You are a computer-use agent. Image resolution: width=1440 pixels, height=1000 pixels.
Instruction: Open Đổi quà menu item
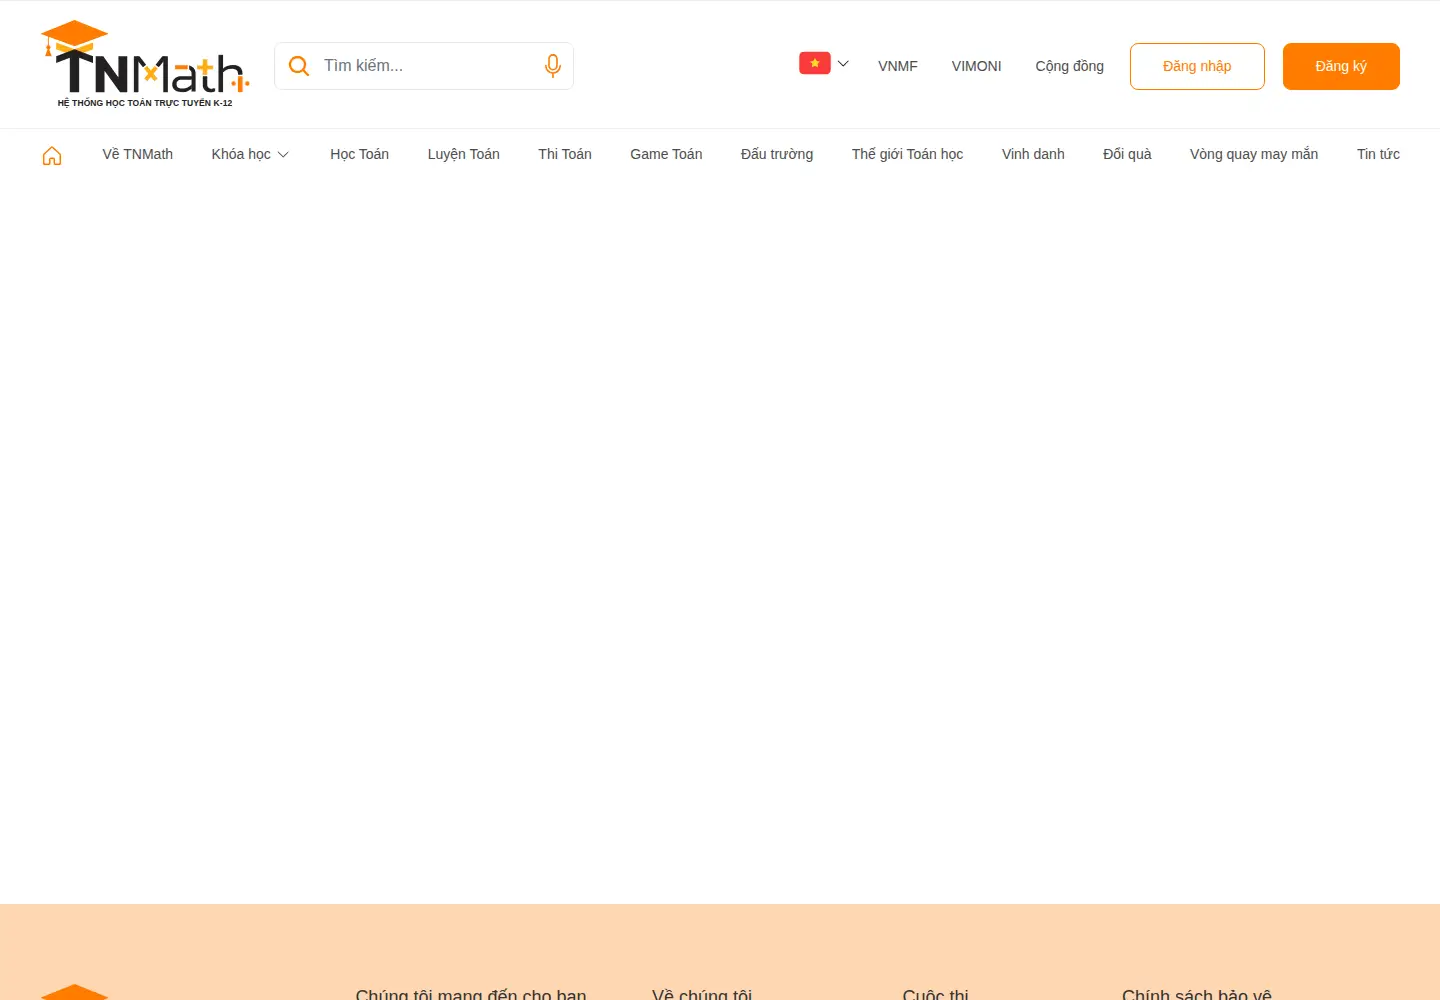(1127, 154)
